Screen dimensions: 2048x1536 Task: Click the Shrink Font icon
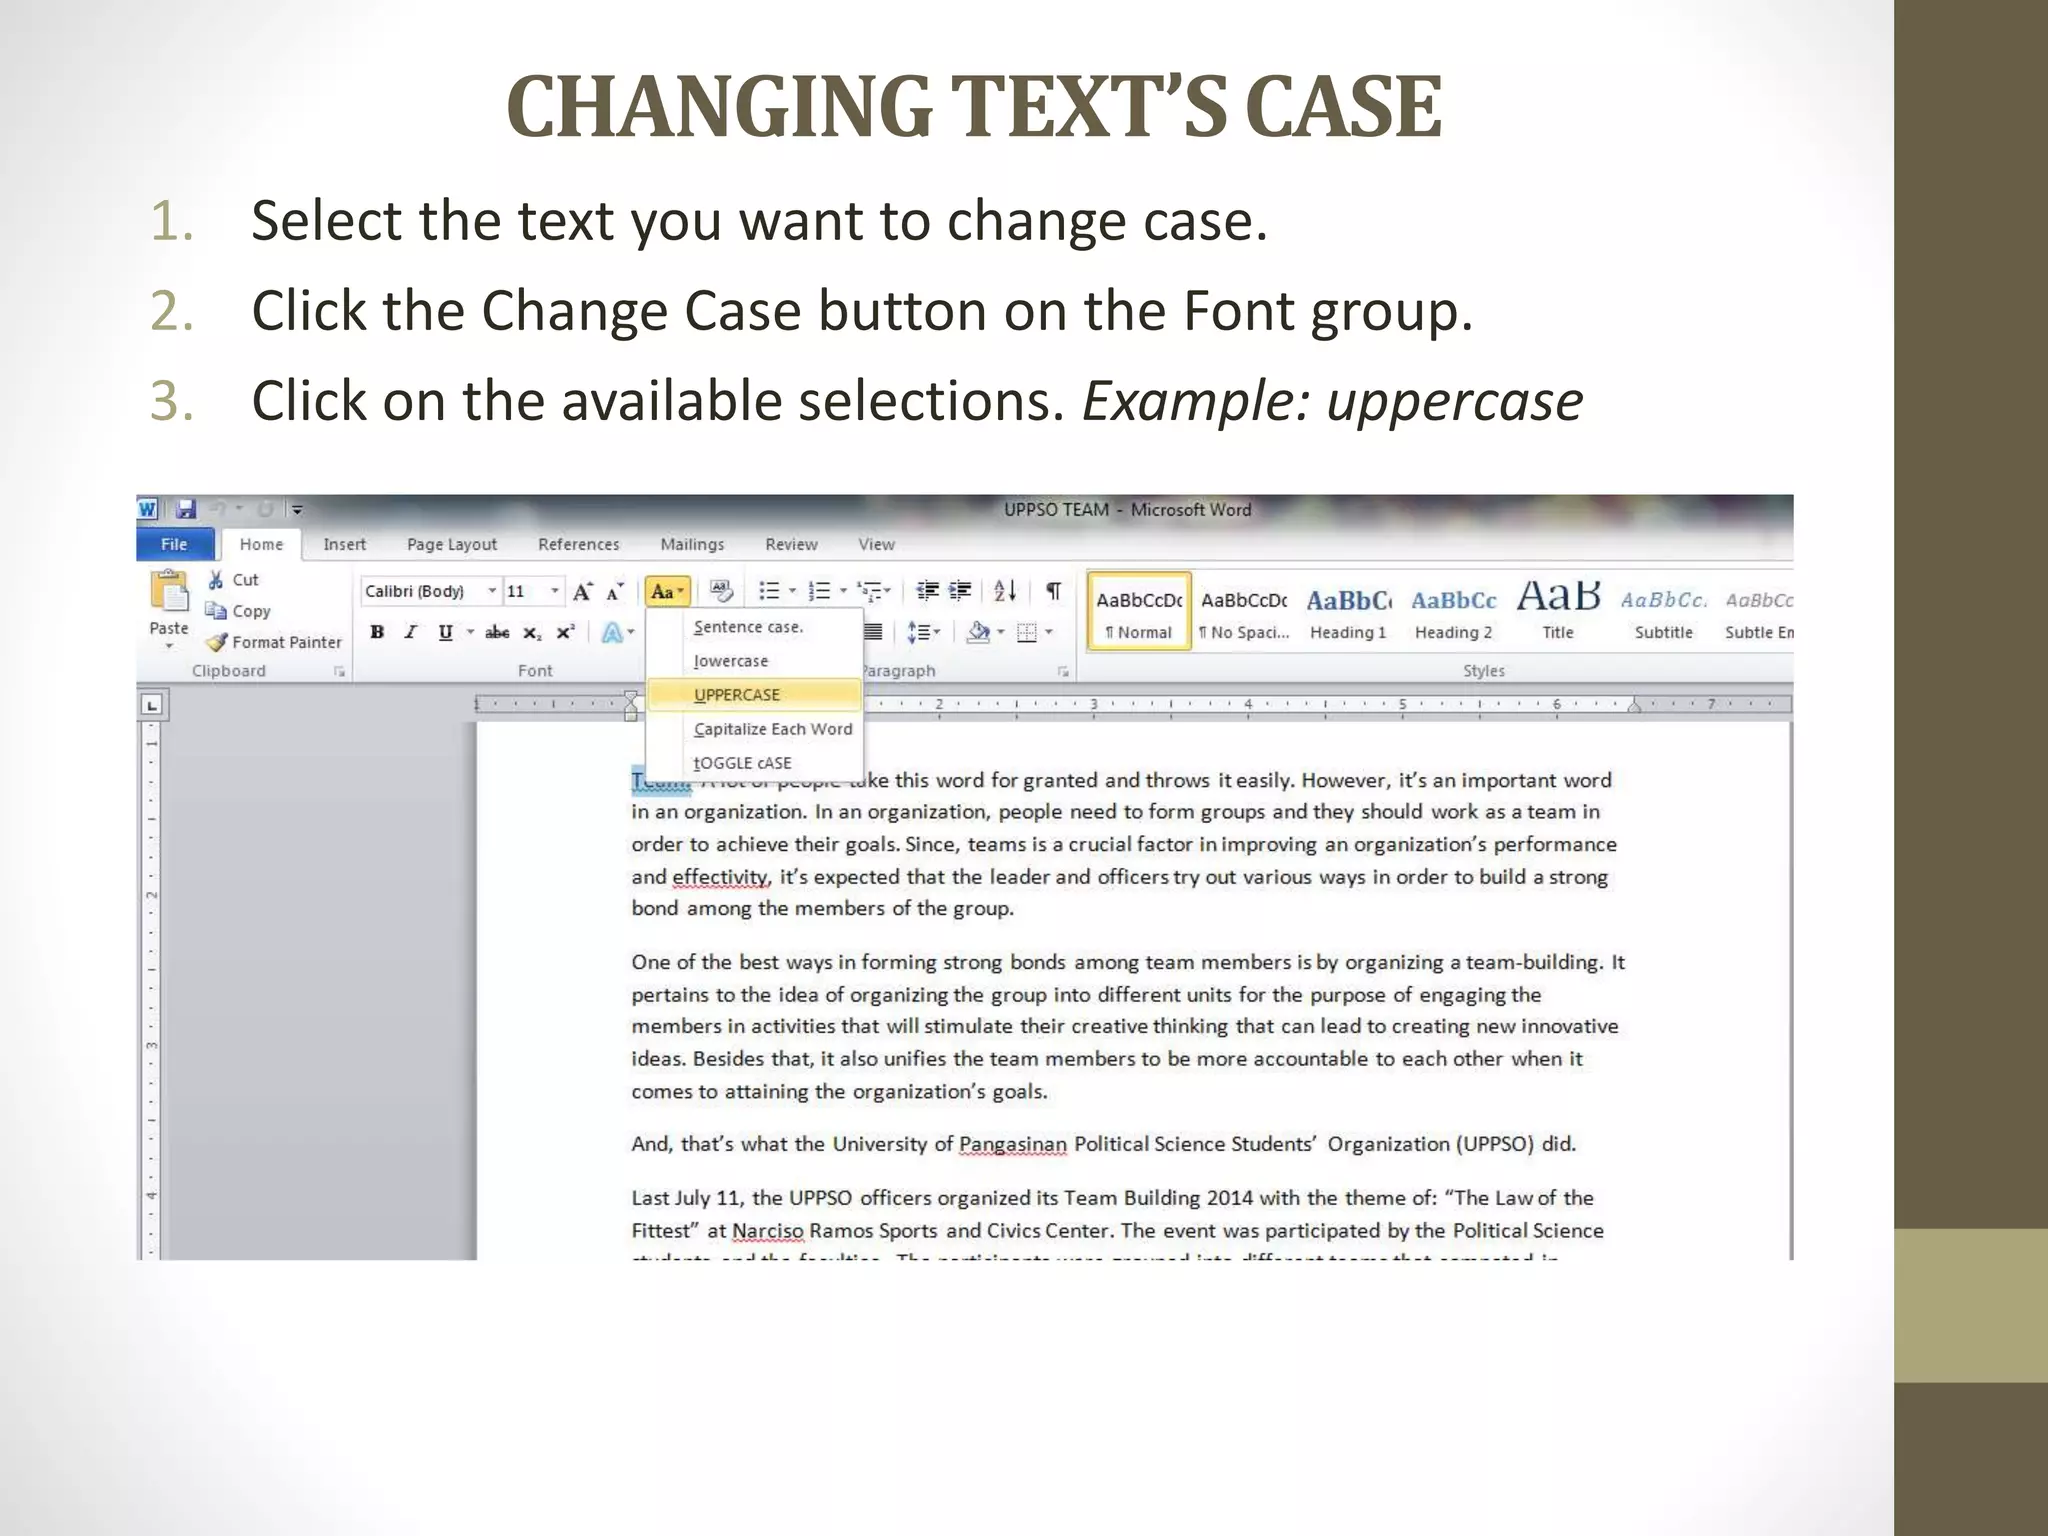click(615, 591)
